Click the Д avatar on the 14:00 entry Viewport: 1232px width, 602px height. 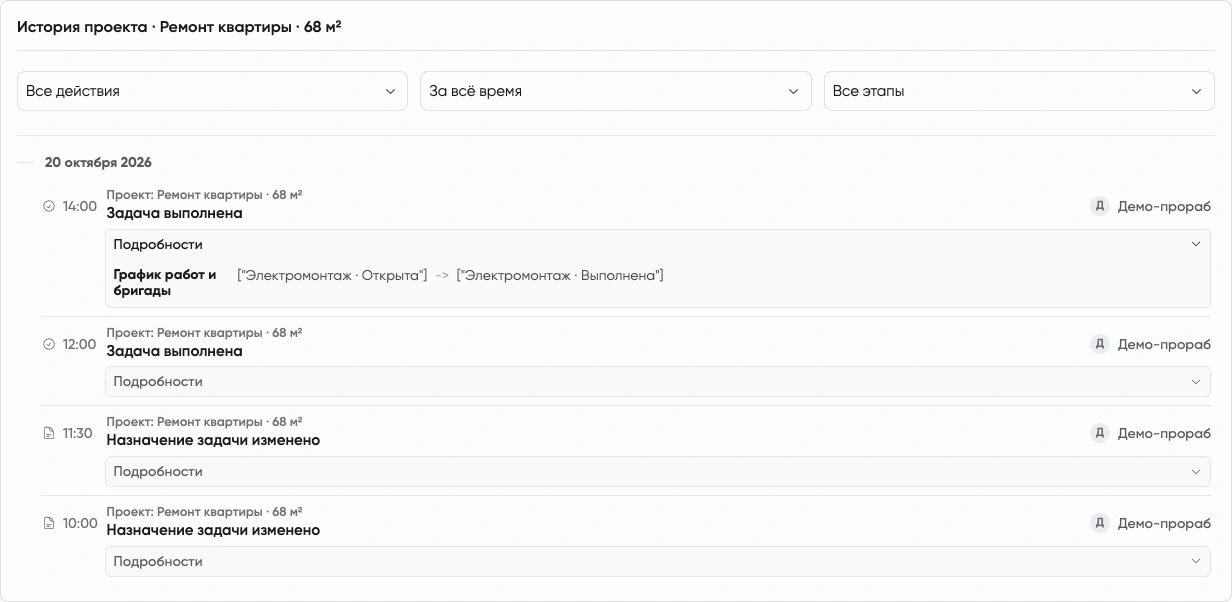click(1100, 206)
